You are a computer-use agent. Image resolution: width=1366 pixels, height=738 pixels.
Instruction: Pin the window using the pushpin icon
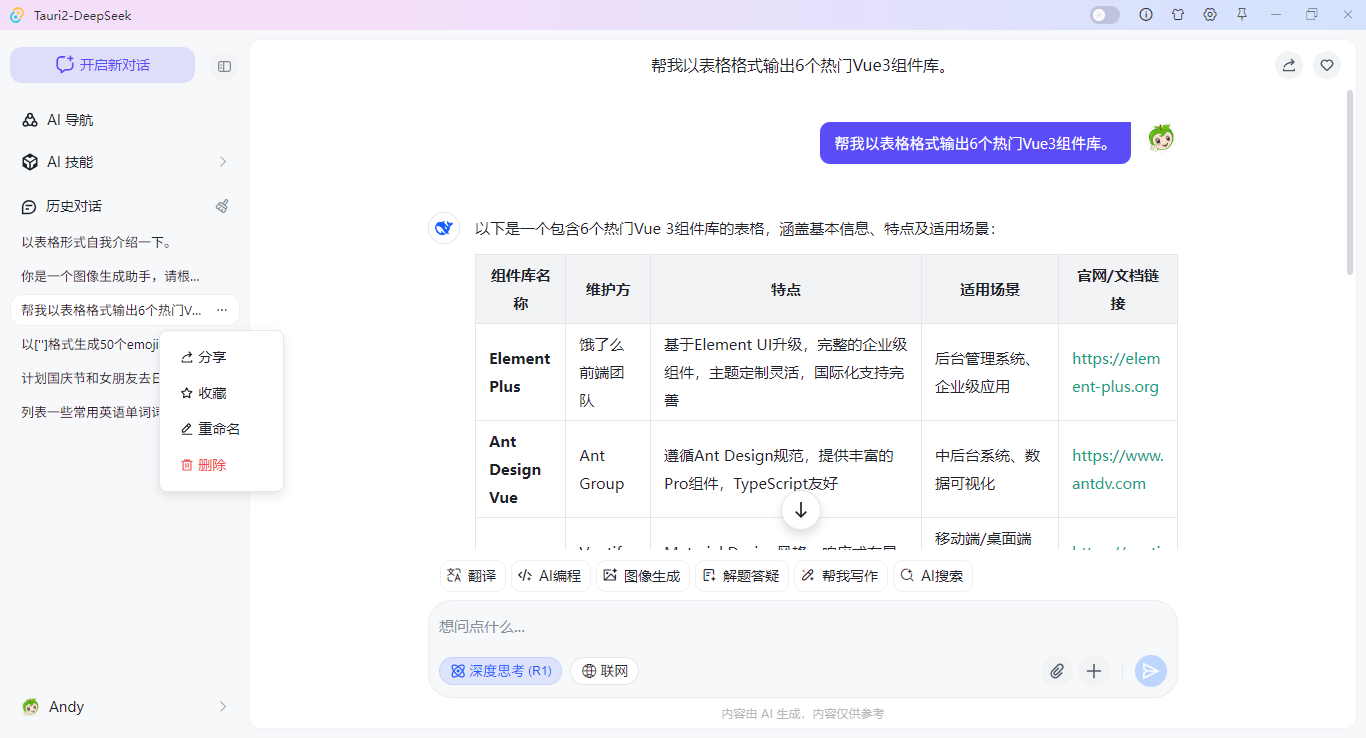click(x=1241, y=15)
